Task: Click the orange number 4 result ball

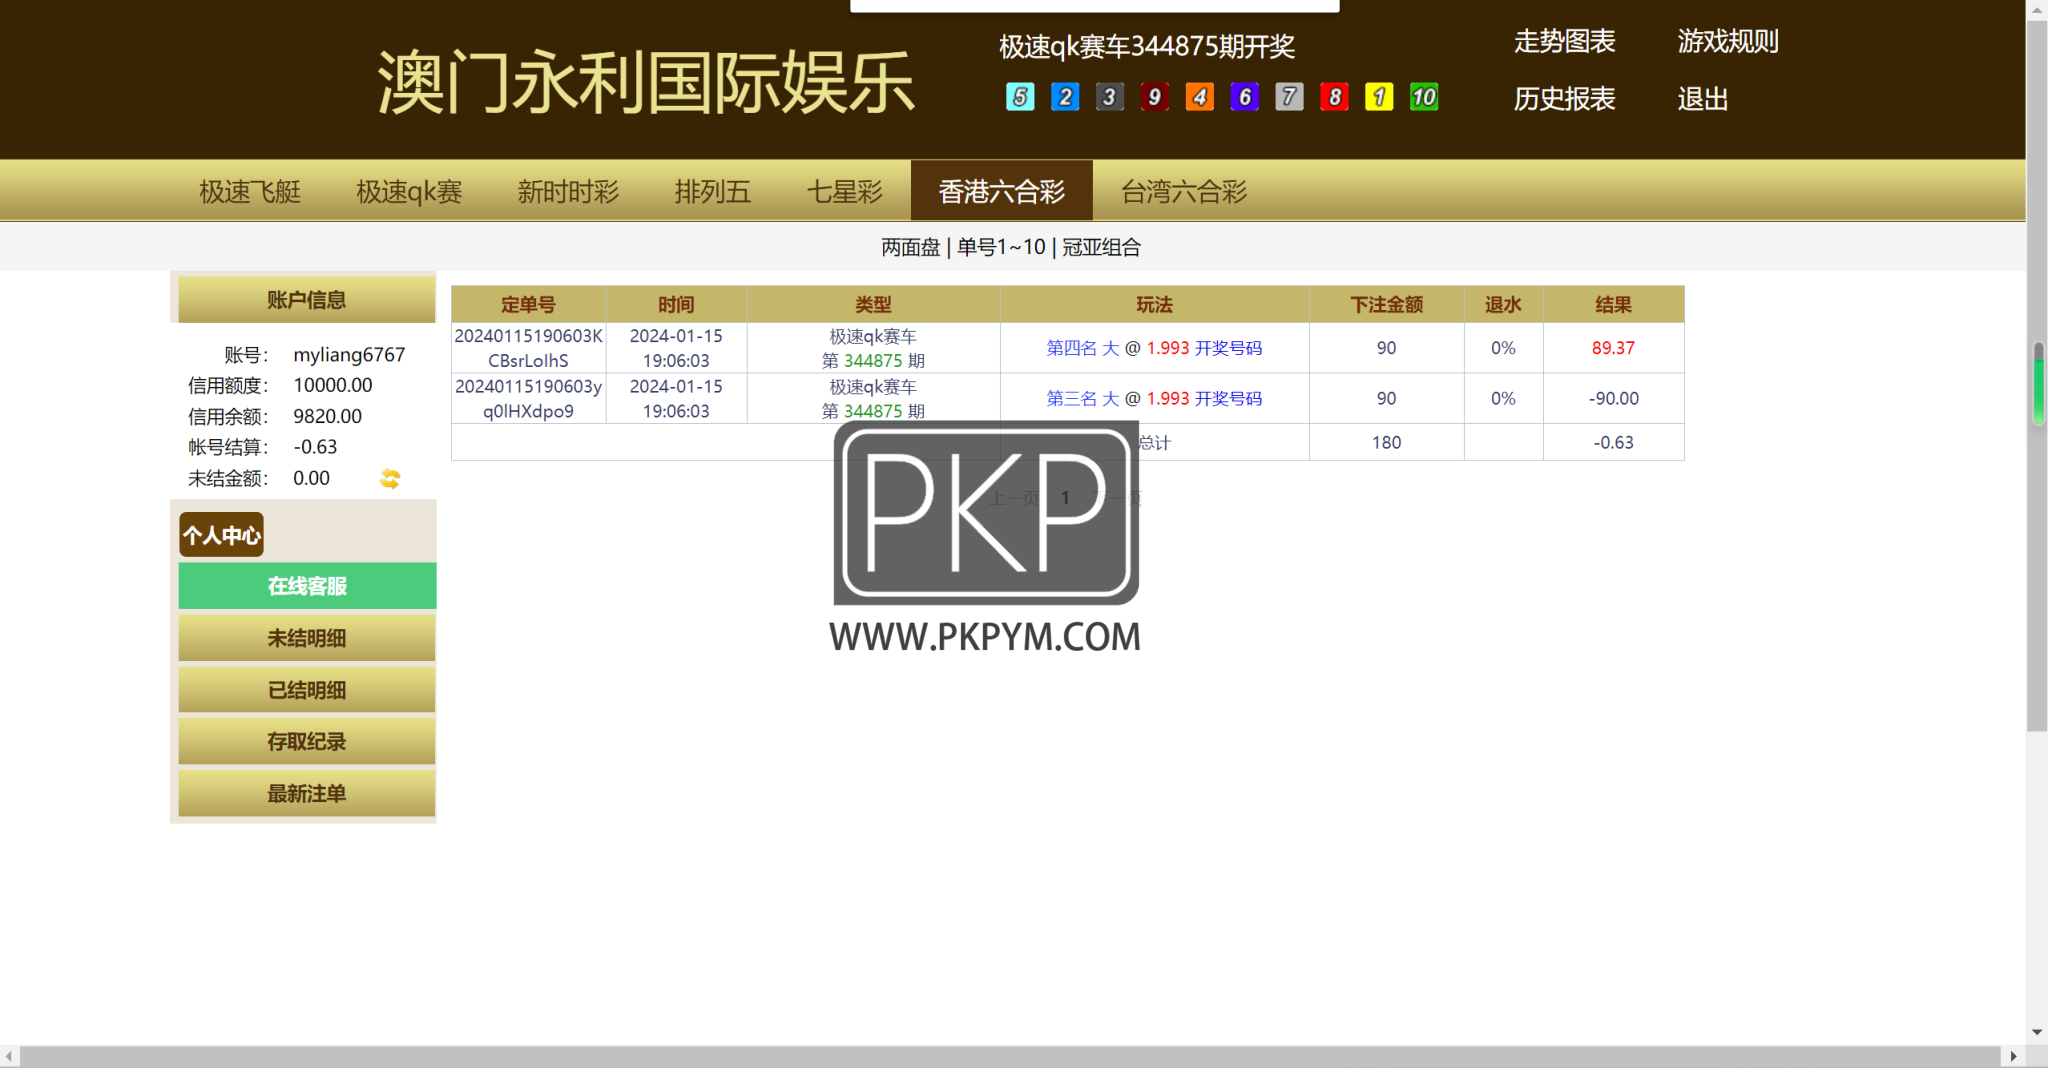Action: (x=1200, y=97)
